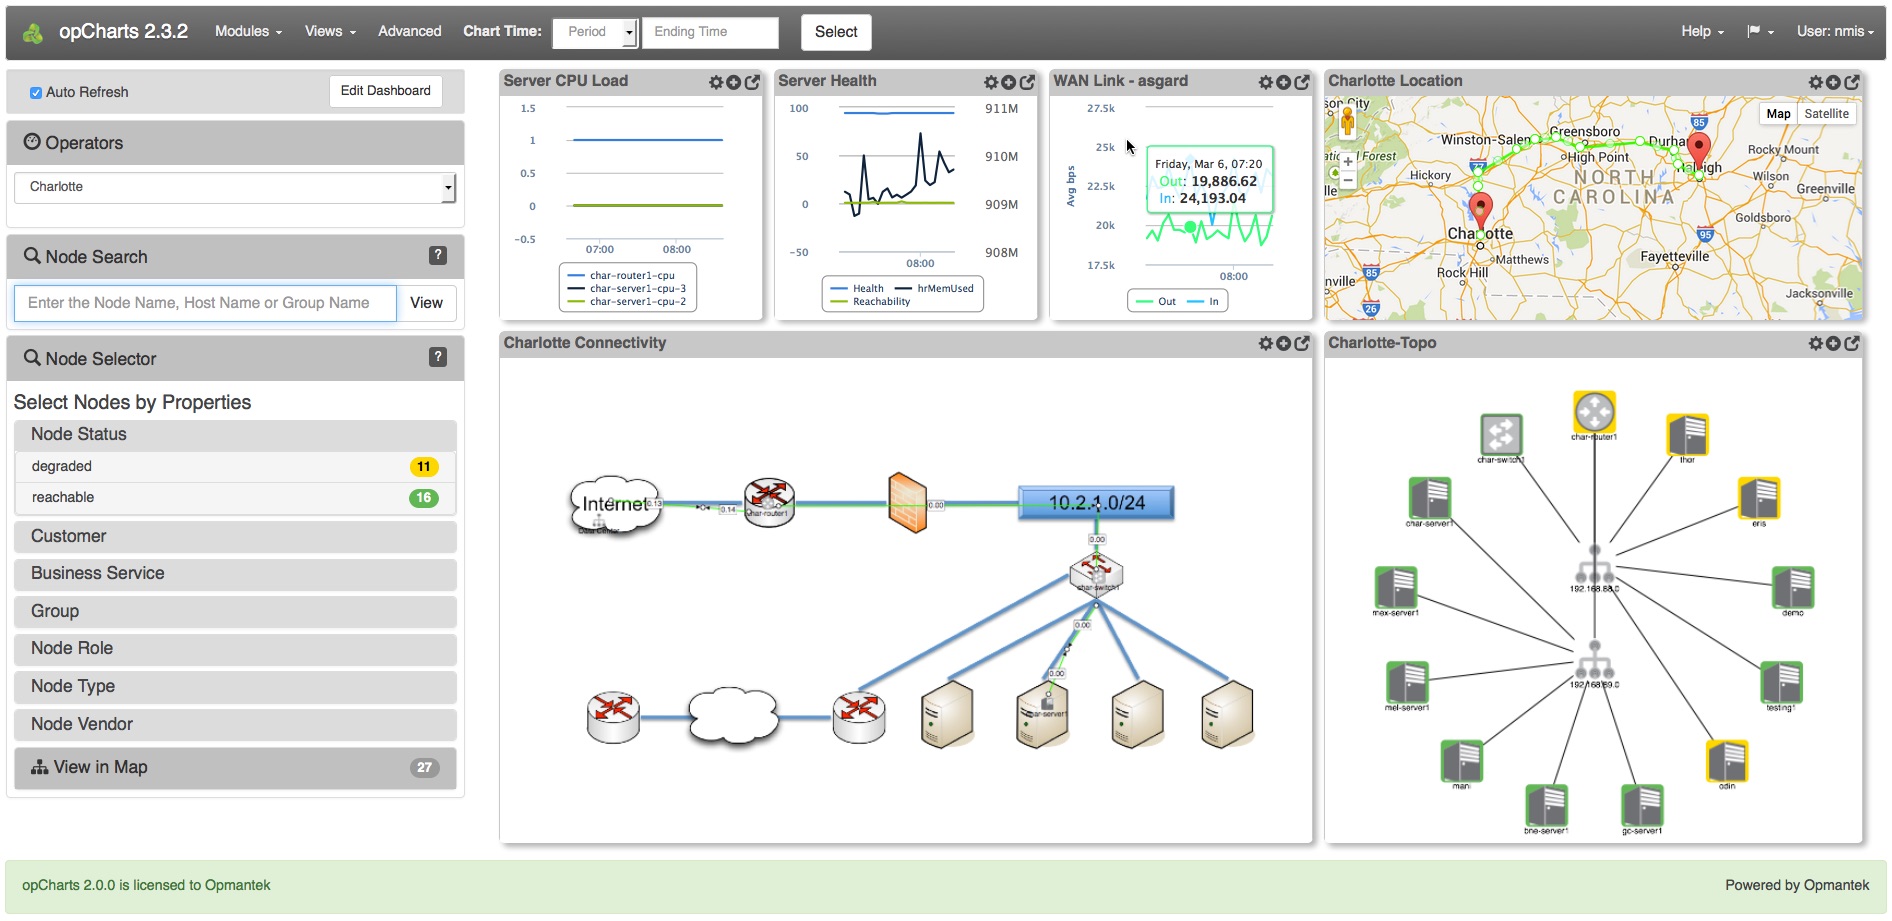Click View in Map button
The image size is (1892, 921).
tap(235, 767)
